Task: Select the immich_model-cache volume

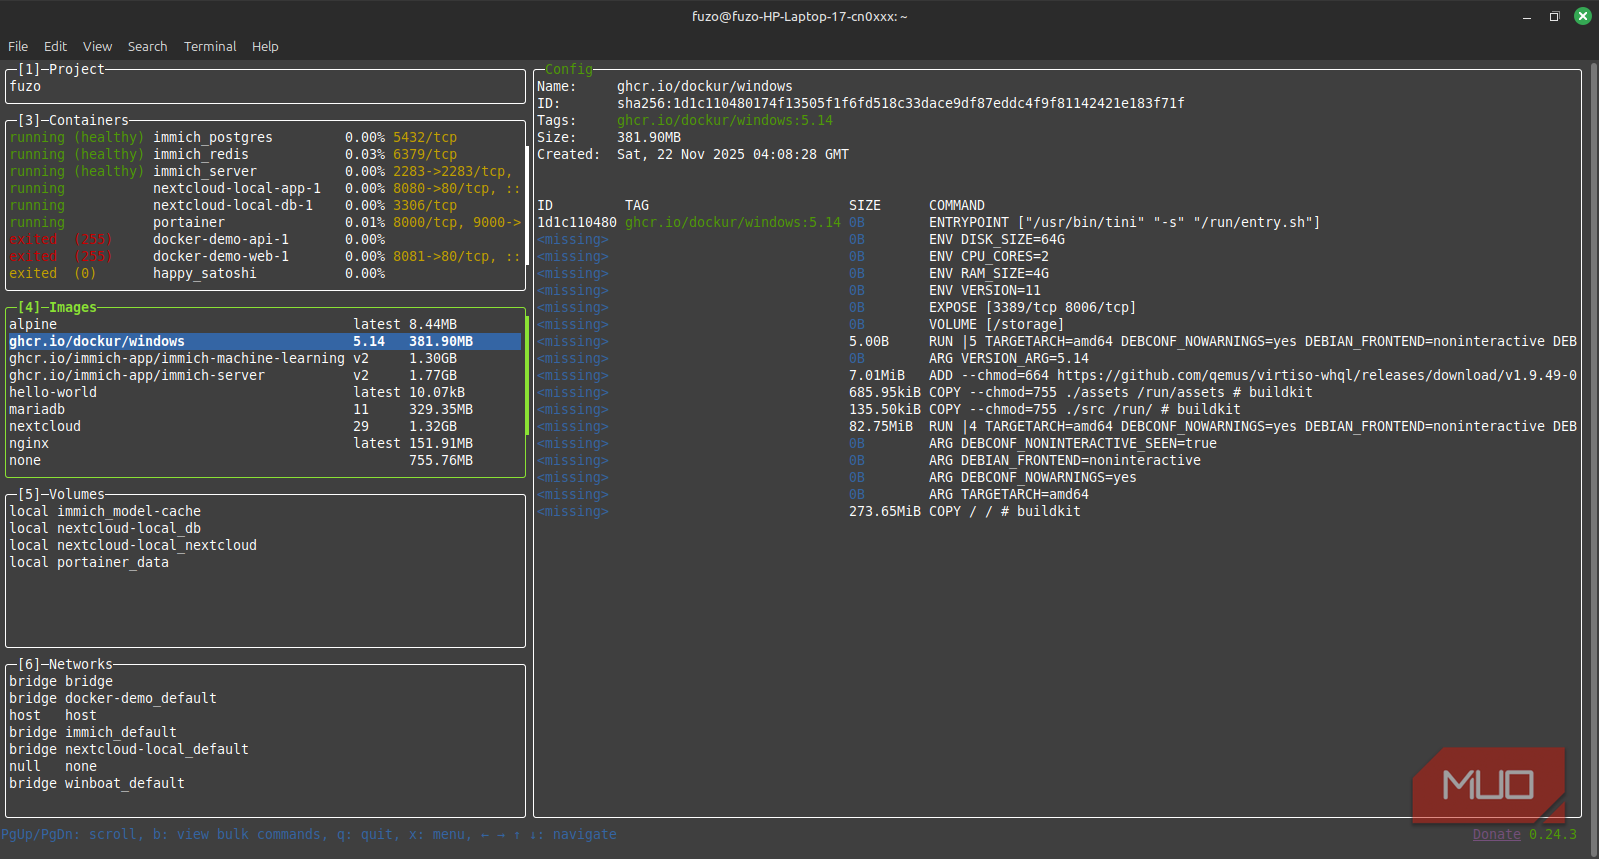Action: point(265,511)
